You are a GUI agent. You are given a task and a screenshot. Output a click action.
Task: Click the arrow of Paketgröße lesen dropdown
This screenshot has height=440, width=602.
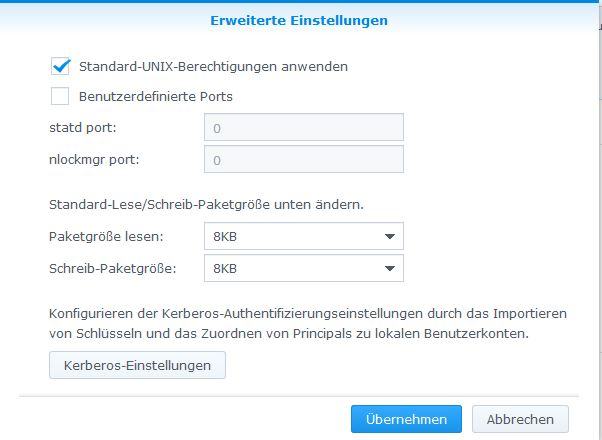coord(389,237)
